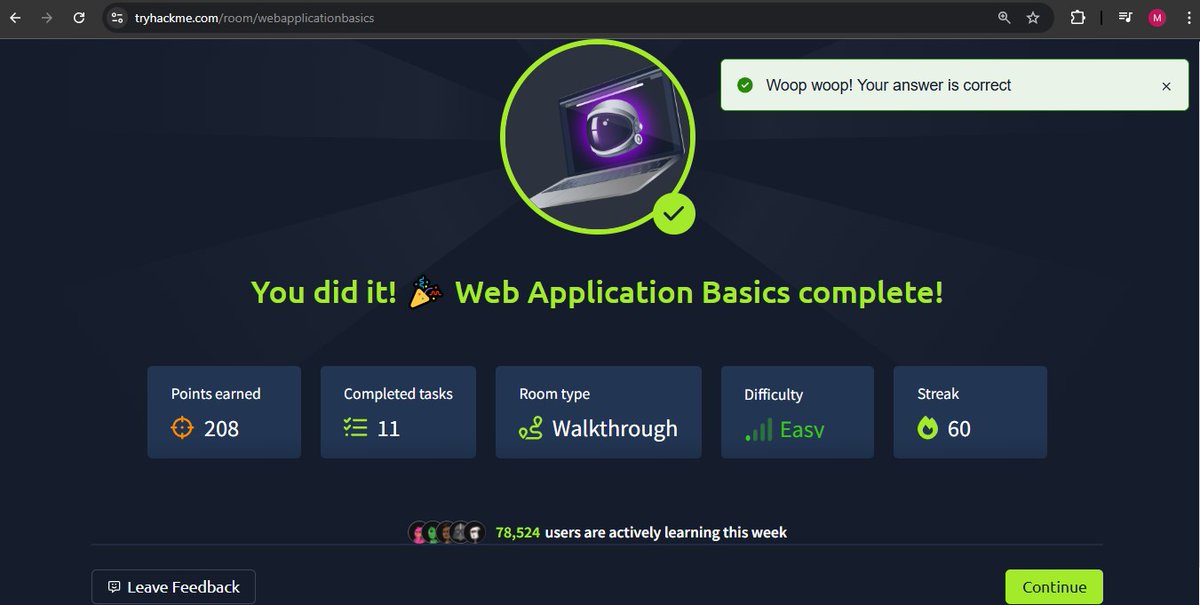Click the points value 208
Viewport: 1200px width, 605px height.
click(x=221, y=428)
